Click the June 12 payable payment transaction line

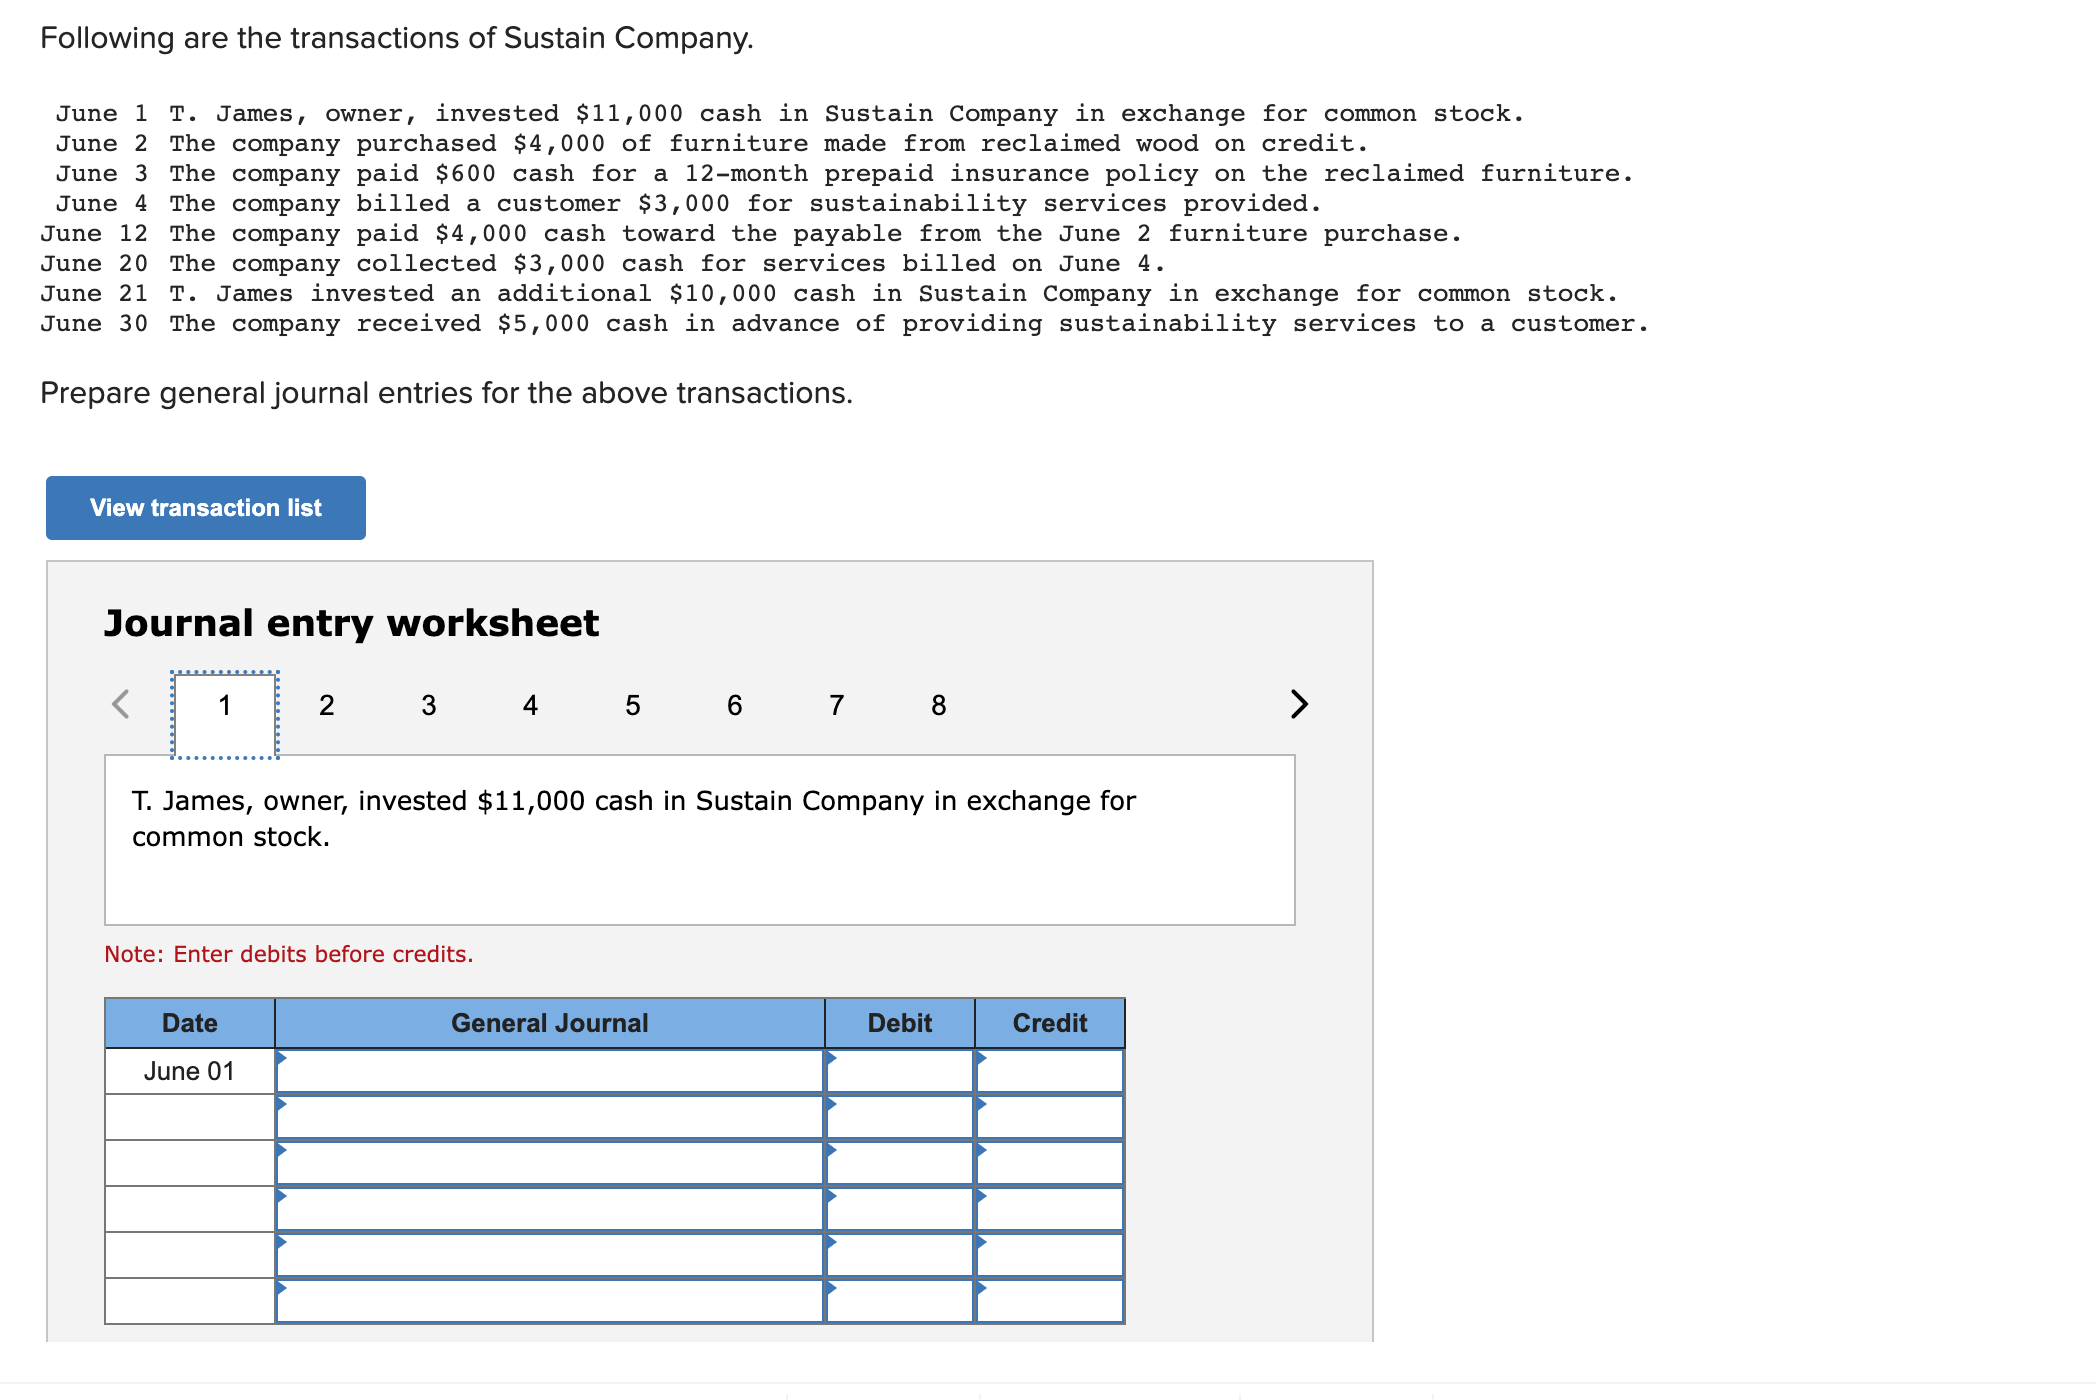tap(751, 234)
